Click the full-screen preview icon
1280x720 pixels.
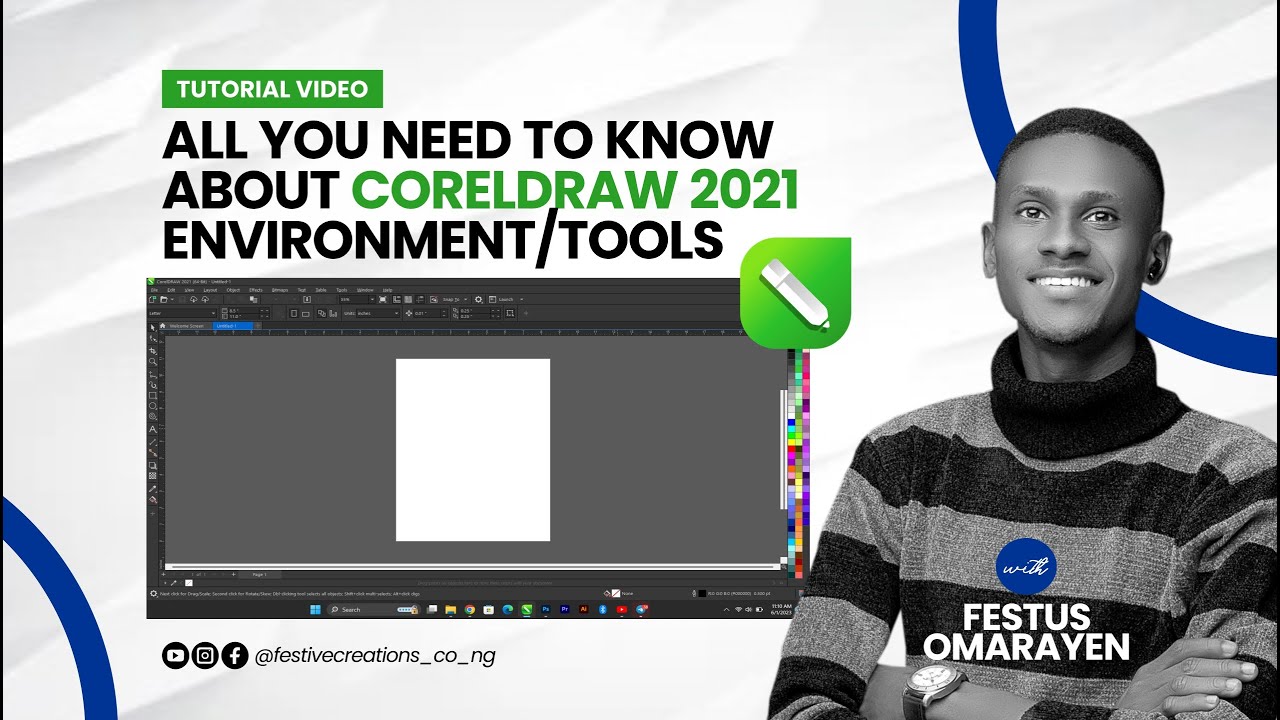(x=383, y=299)
